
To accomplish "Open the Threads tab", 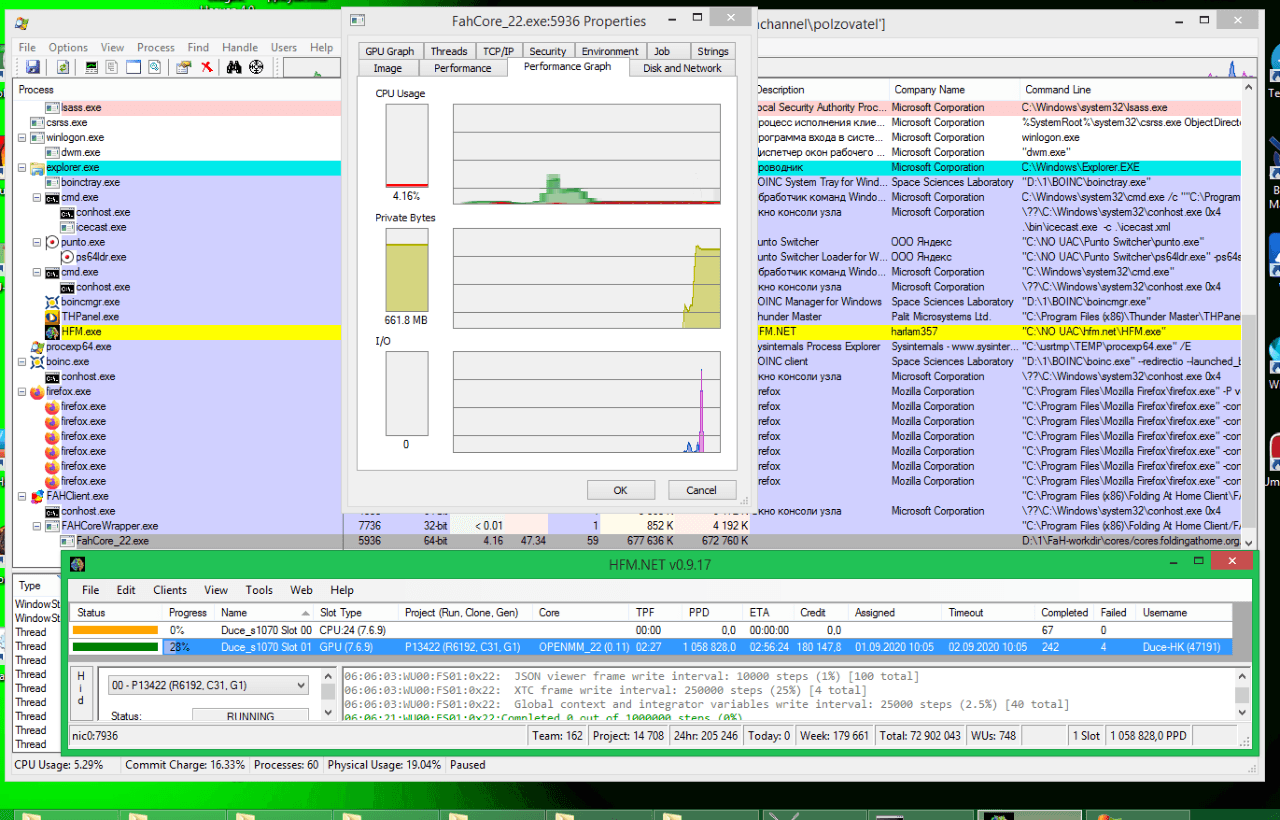I will tap(449, 51).
